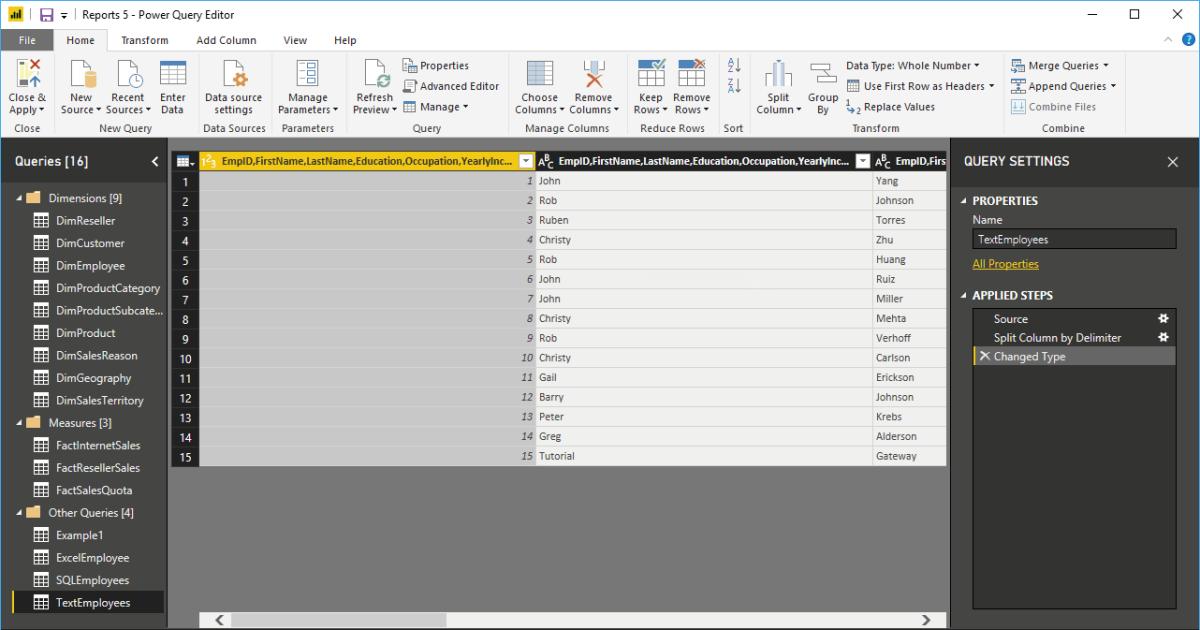
Task: Collapse the Applied Steps section
Action: point(964,296)
